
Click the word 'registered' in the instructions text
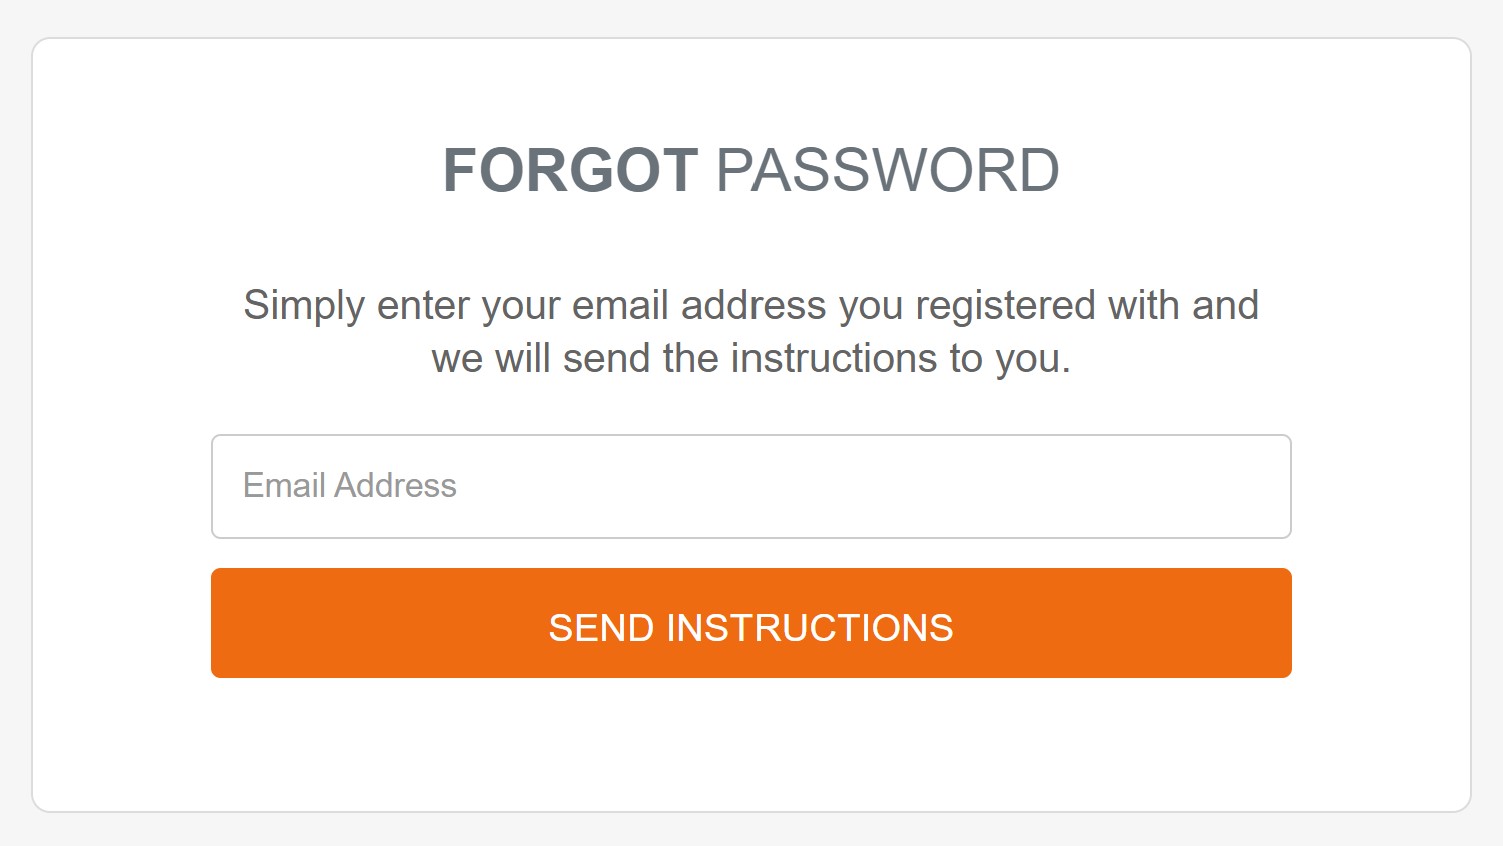(1005, 305)
